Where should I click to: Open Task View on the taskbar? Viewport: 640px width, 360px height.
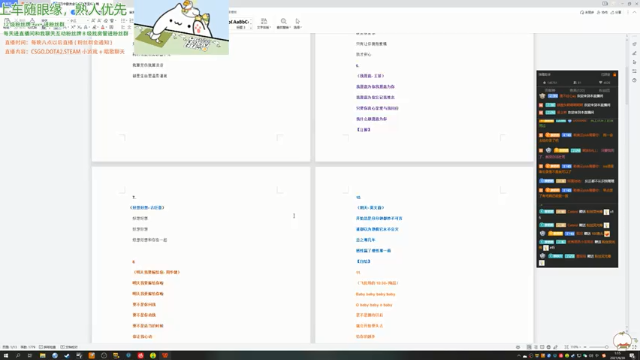pos(30,356)
